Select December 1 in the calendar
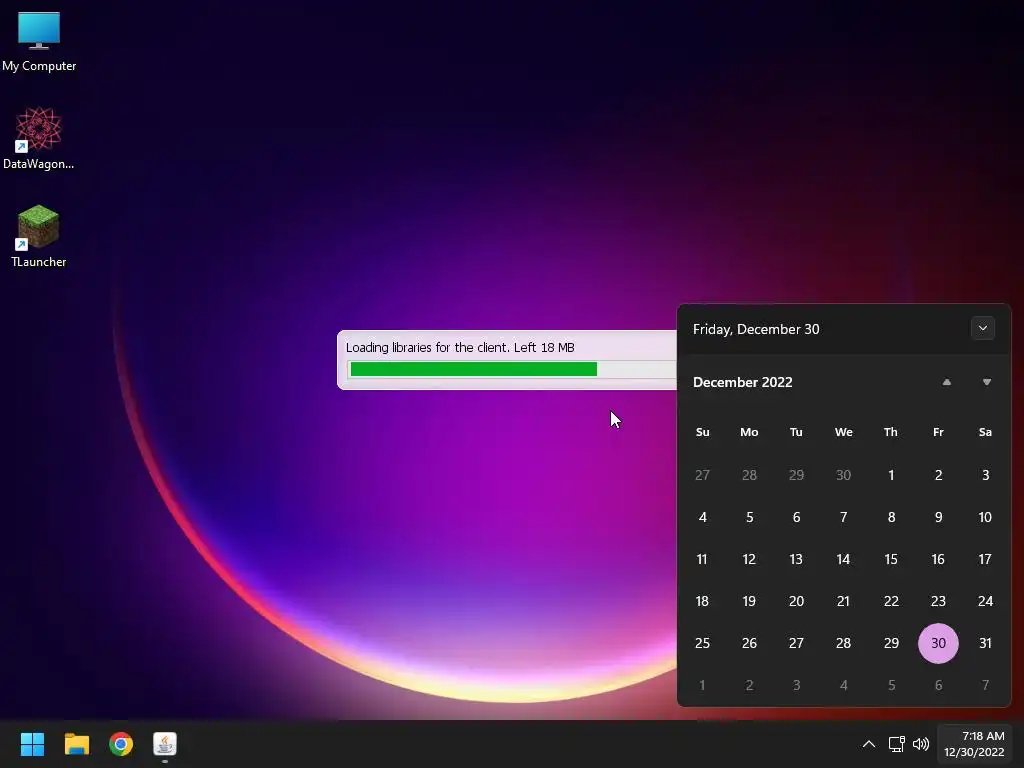1024x768 pixels. tap(891, 475)
